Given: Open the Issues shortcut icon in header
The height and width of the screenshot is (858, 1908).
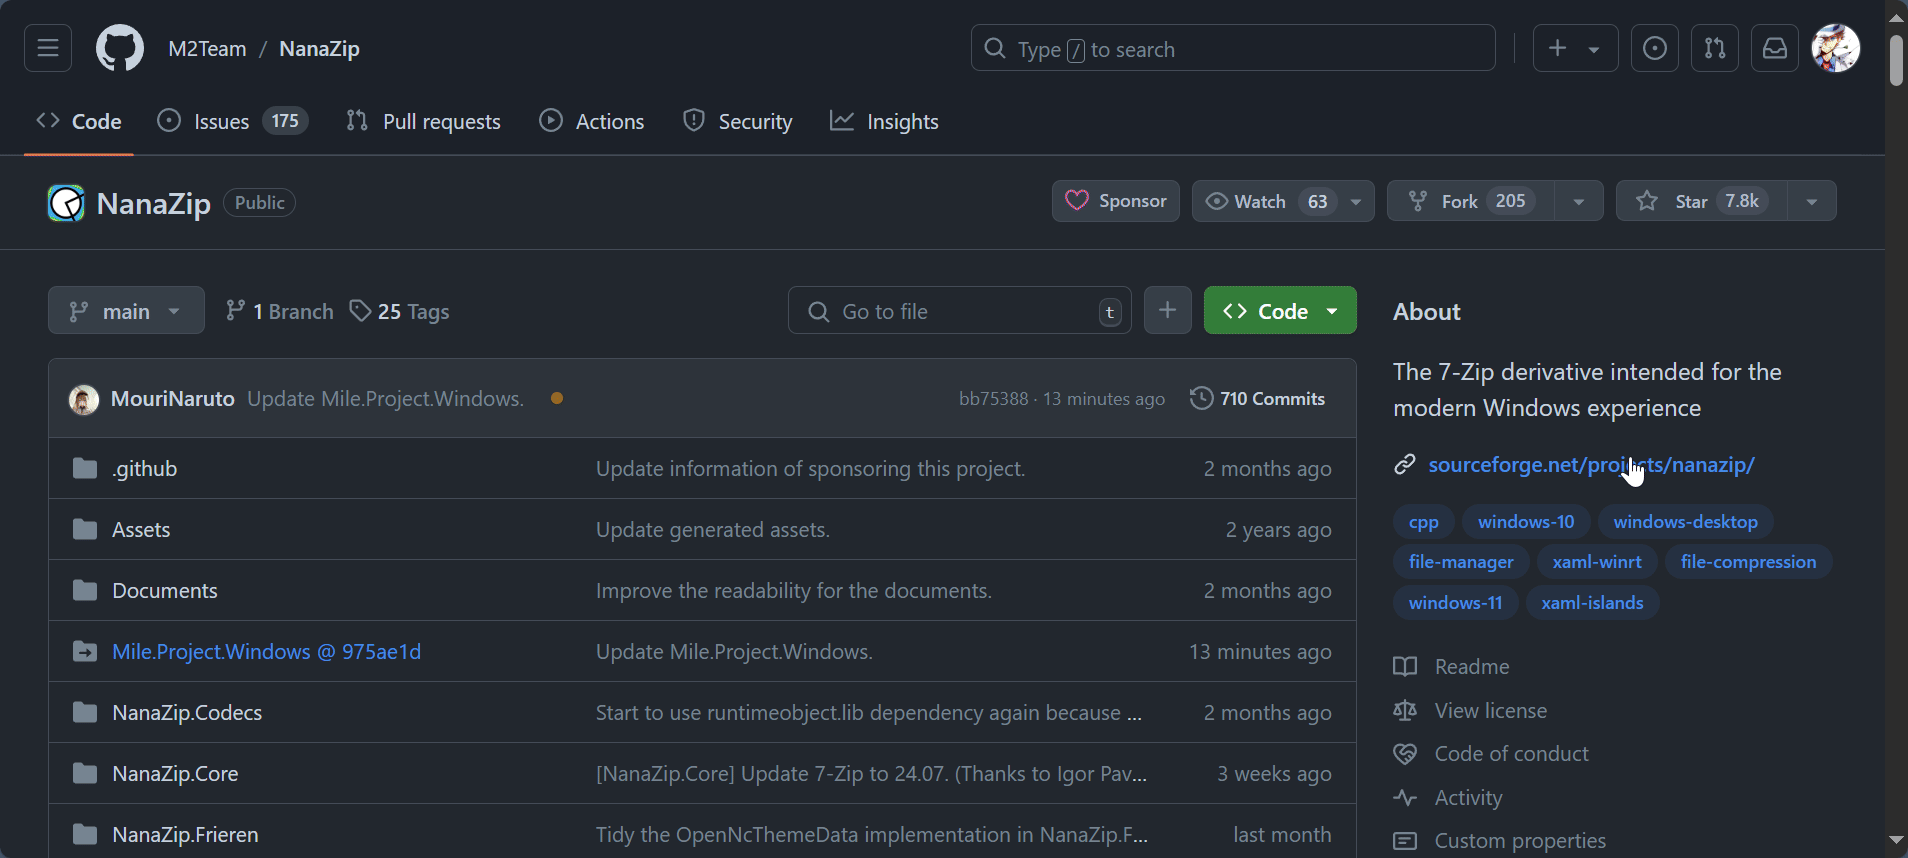Looking at the screenshot, I should 1655,48.
